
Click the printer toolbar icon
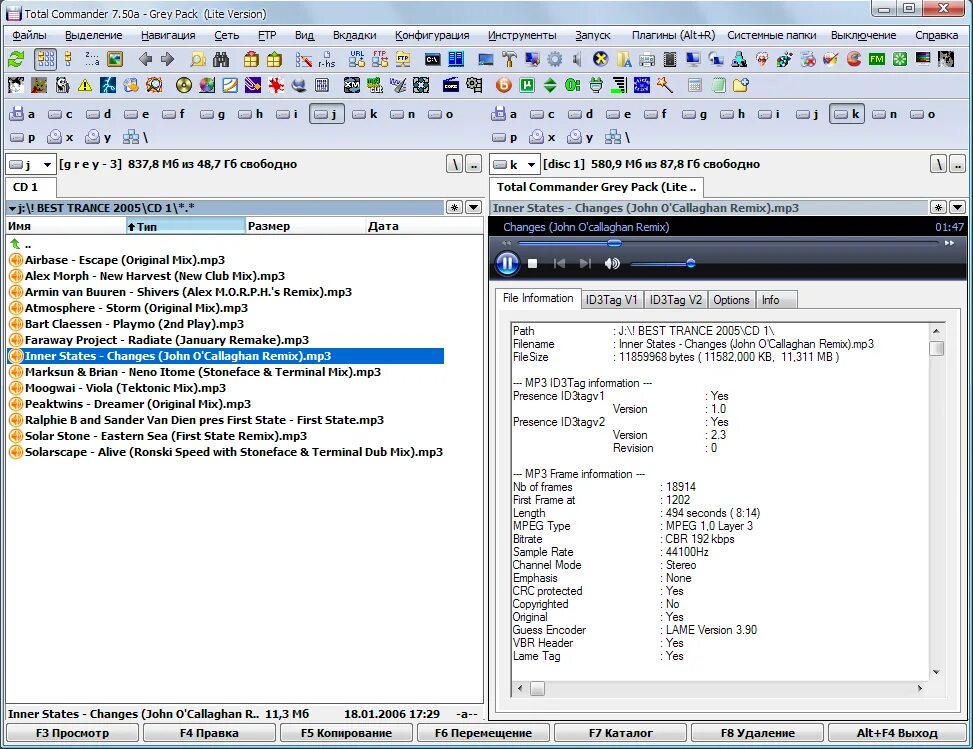click(647, 60)
